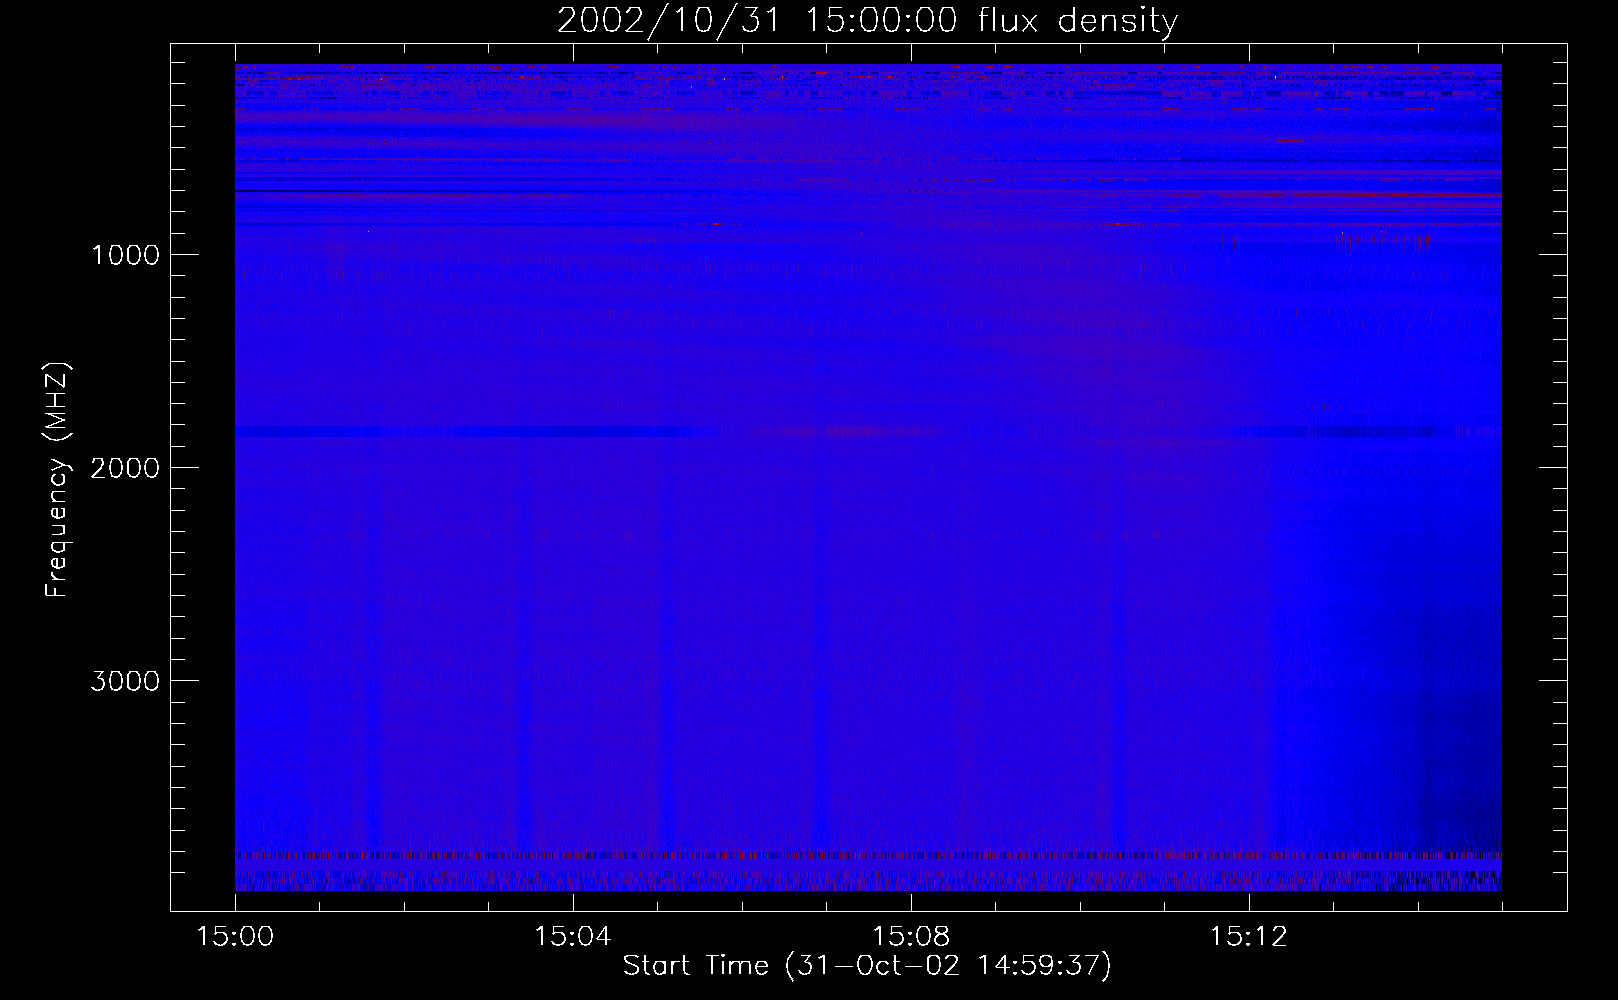Click the 'Start Time (31-Oct-02 14:59:37)' label
Screen dimensions: 1618x1000
pyautogui.click(x=867, y=966)
